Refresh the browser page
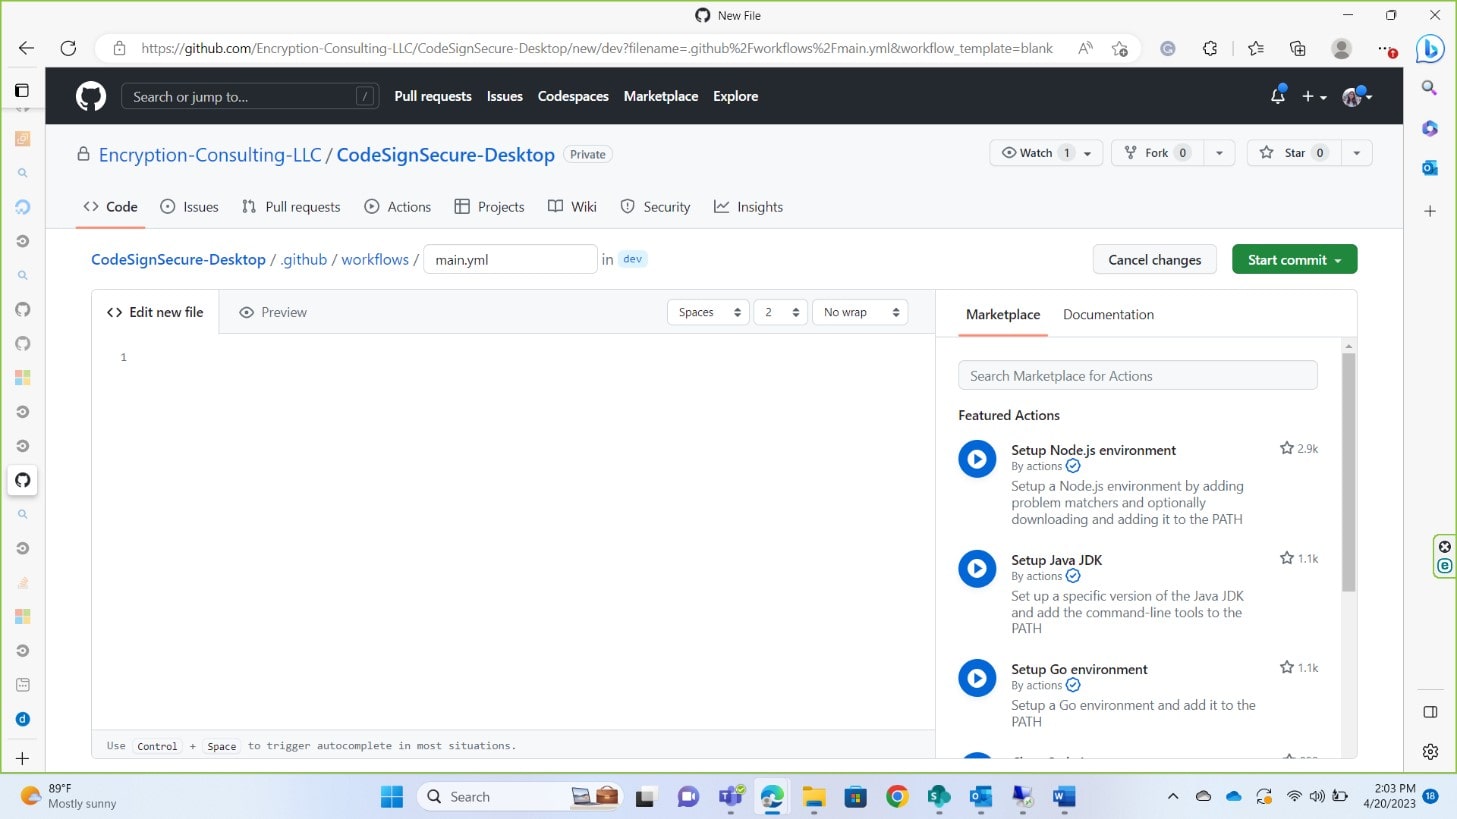The width and height of the screenshot is (1457, 819). pyautogui.click(x=68, y=48)
